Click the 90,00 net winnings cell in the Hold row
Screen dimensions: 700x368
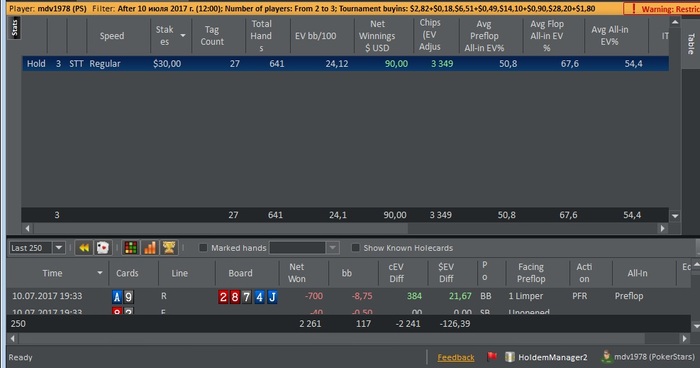pos(396,64)
